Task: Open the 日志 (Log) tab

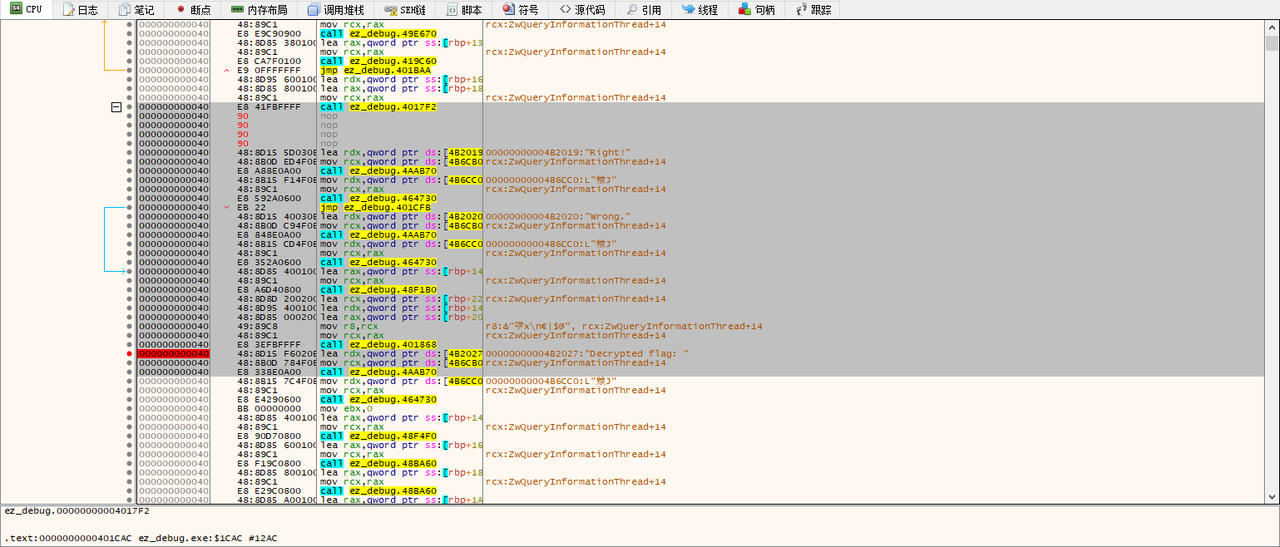Action: click(80, 9)
